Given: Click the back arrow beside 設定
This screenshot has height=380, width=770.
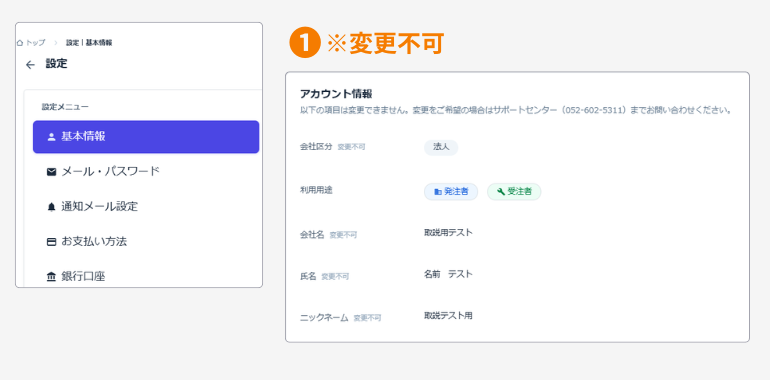Looking at the screenshot, I should click(x=30, y=65).
